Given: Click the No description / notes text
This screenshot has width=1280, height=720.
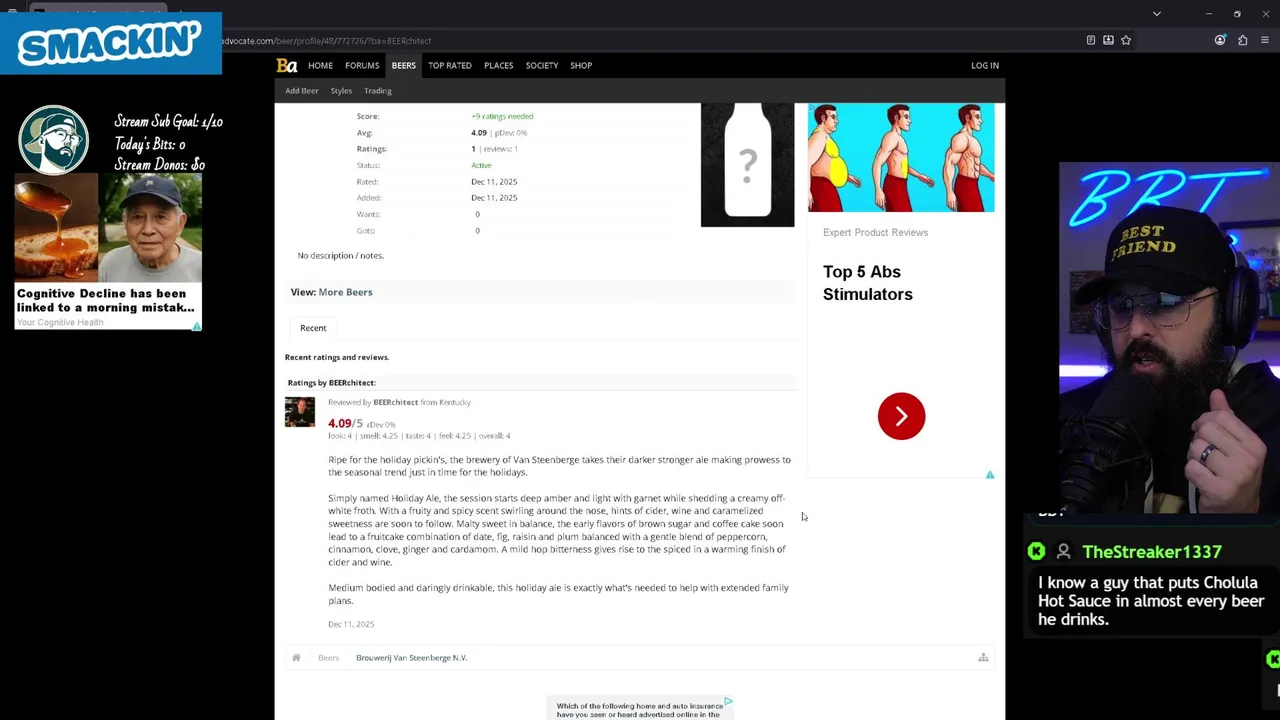Looking at the screenshot, I should [340, 256].
